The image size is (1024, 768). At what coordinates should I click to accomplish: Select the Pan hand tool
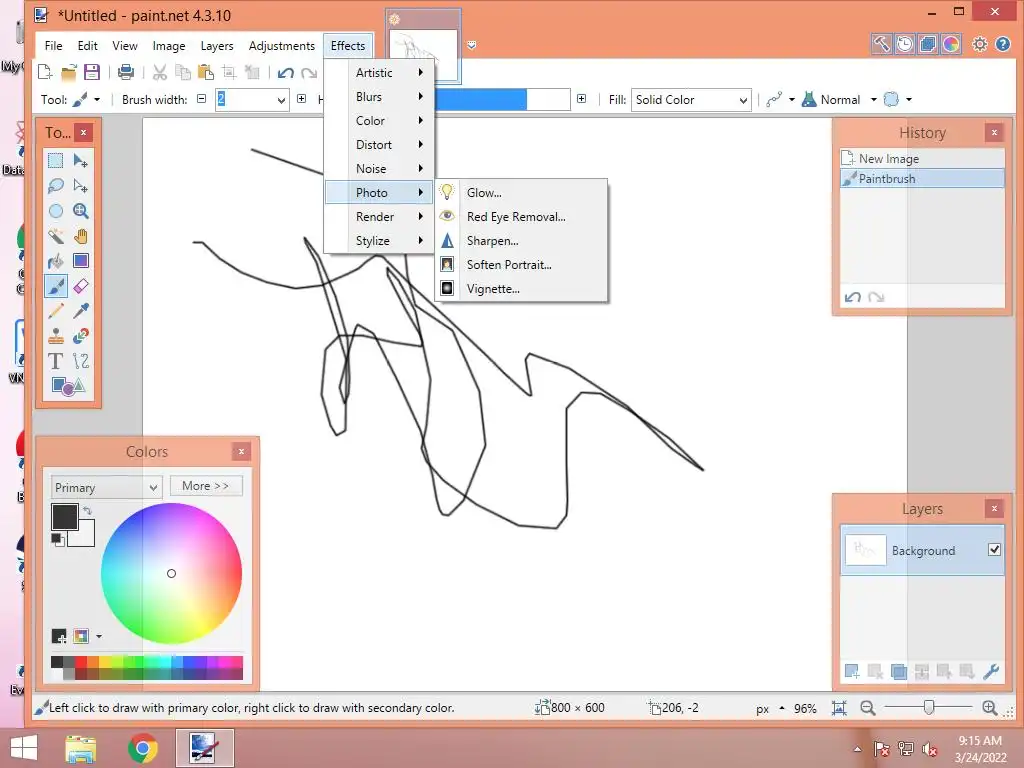tap(81, 236)
